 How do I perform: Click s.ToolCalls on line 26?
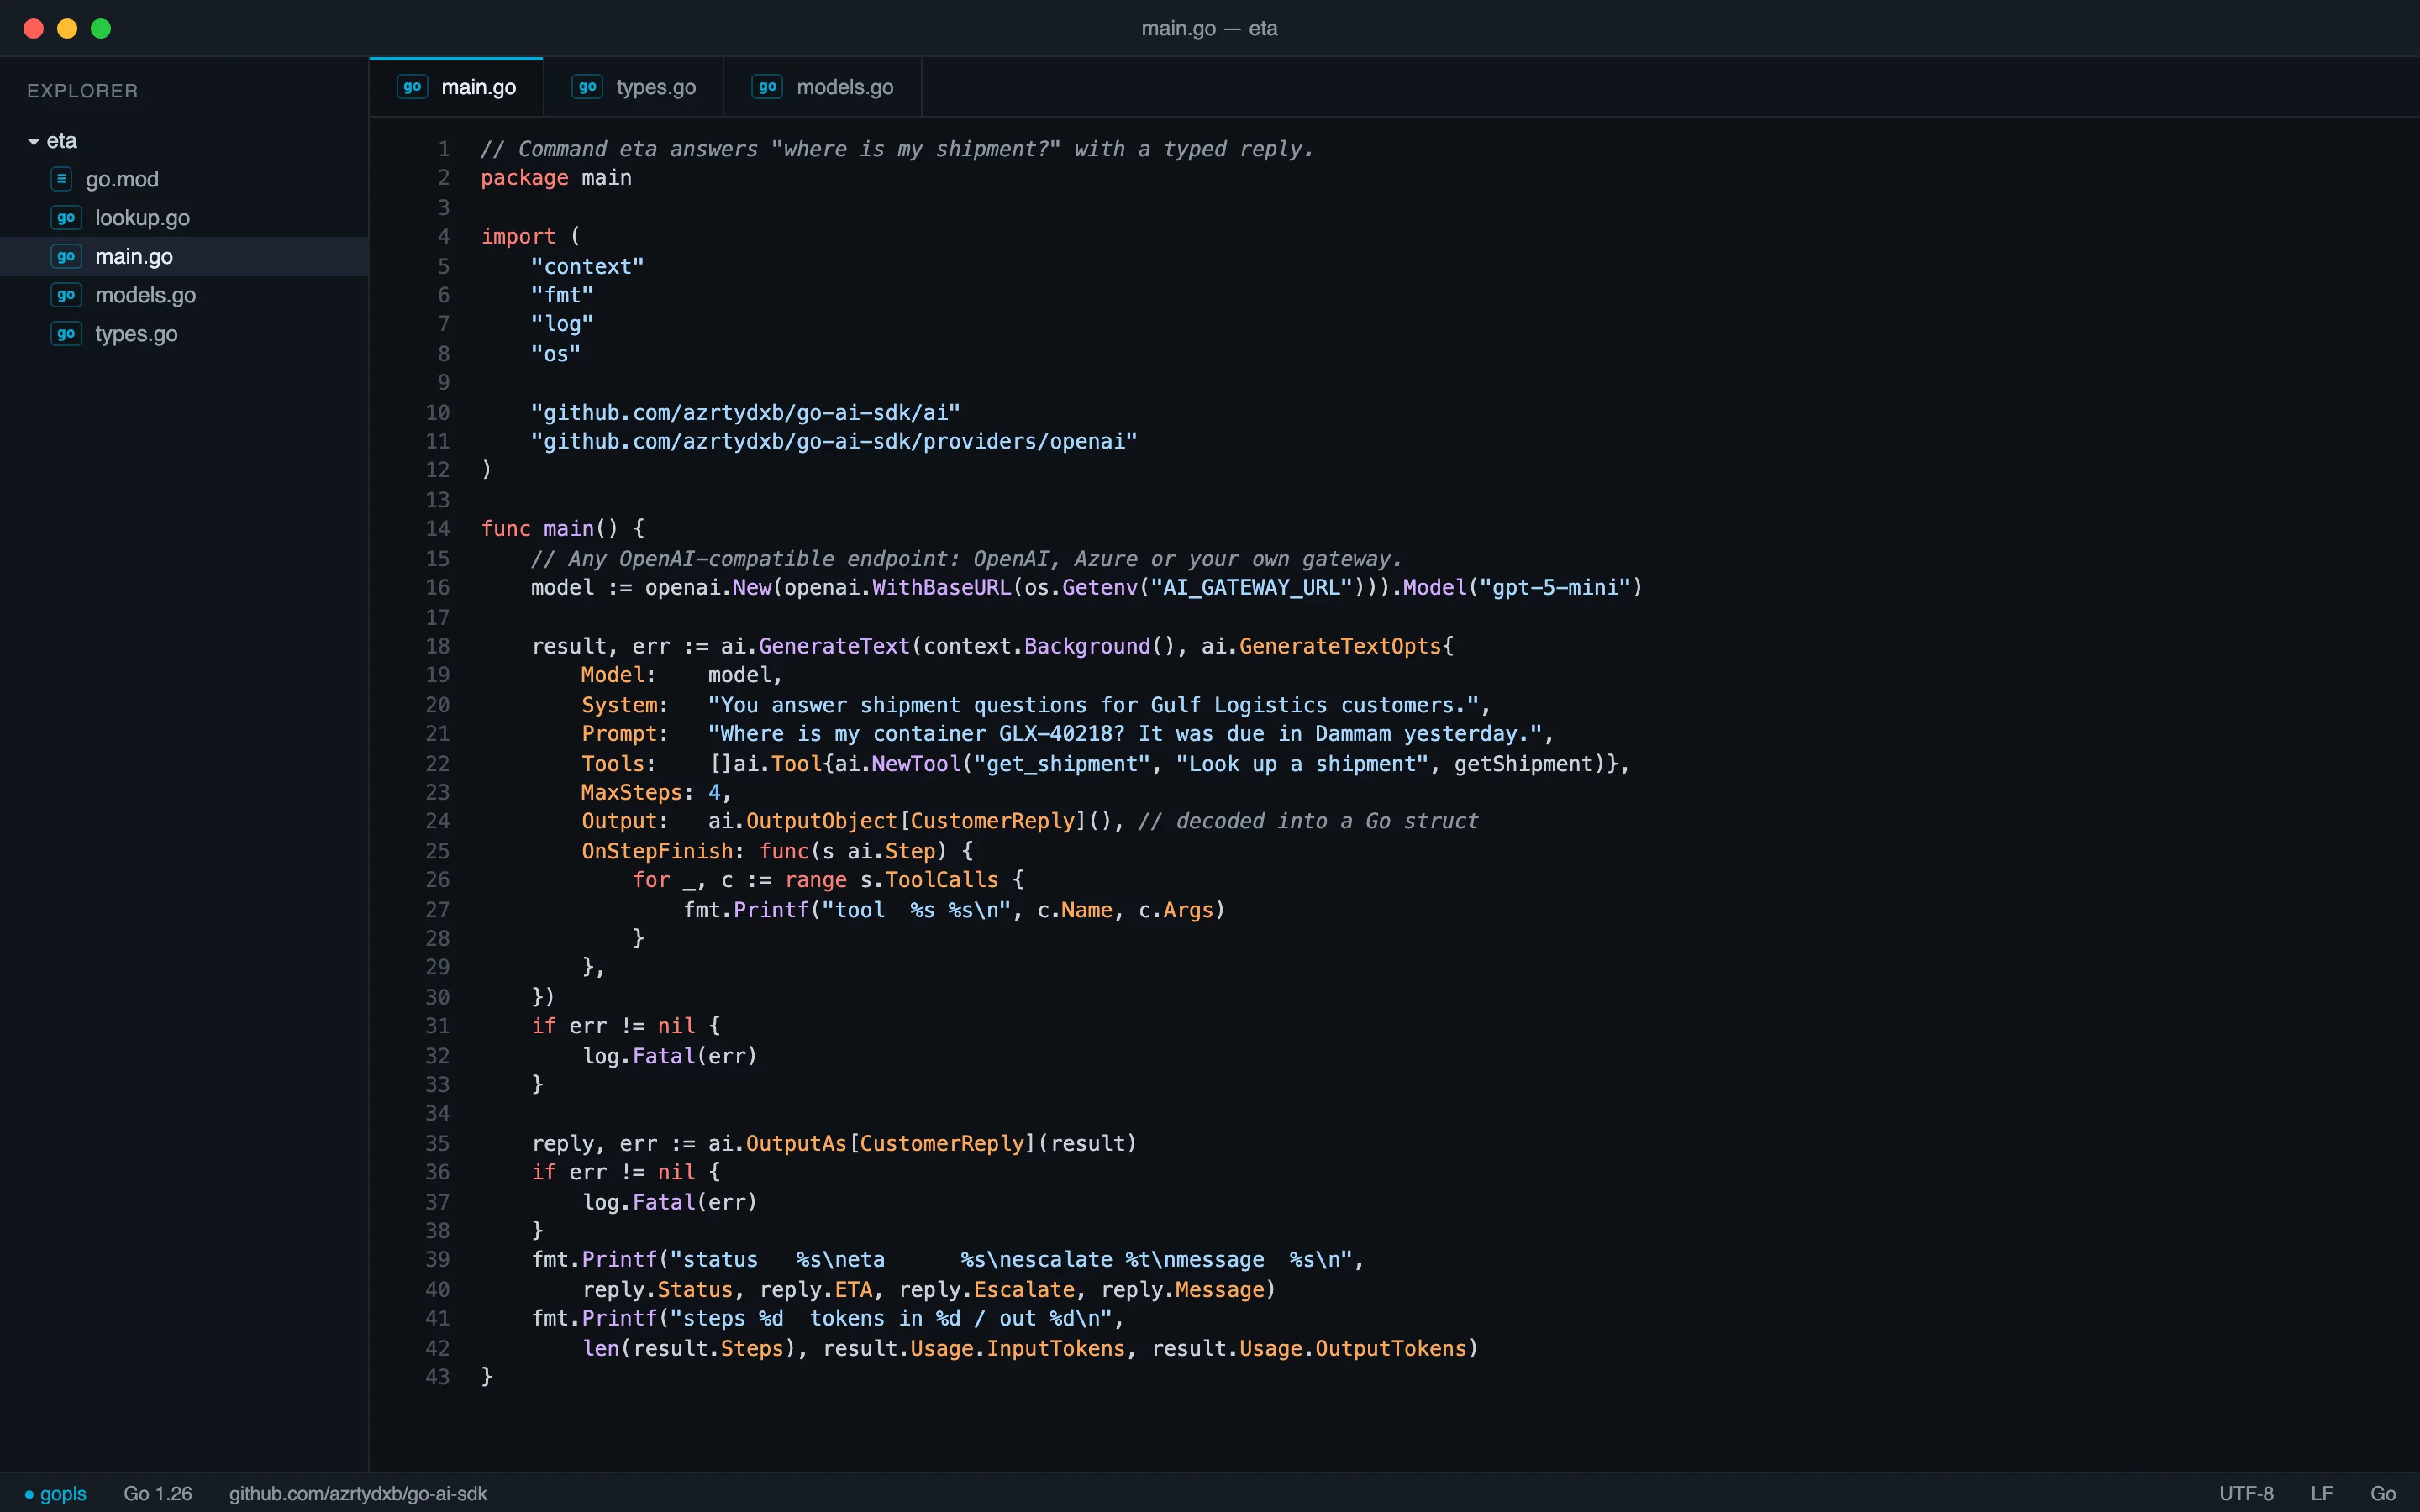point(929,880)
